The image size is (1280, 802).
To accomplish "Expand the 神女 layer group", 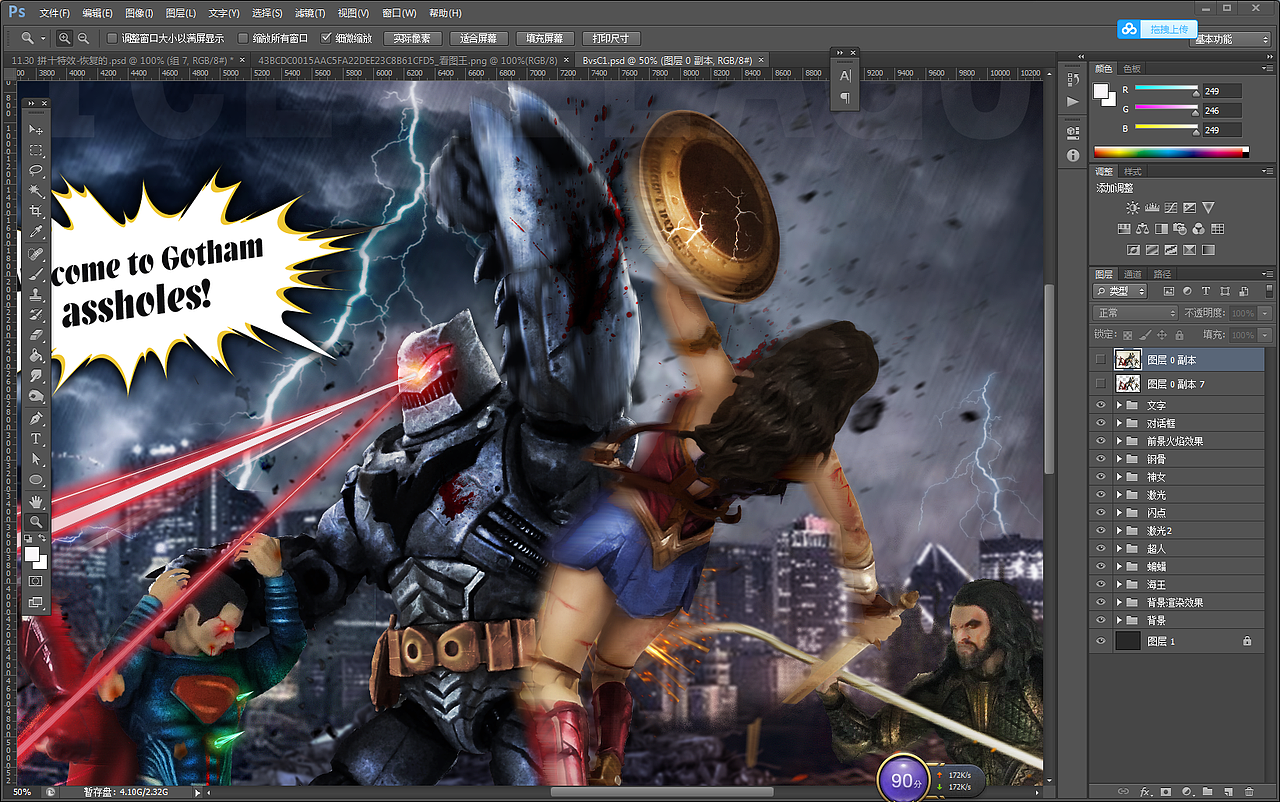I will 1119,478.
